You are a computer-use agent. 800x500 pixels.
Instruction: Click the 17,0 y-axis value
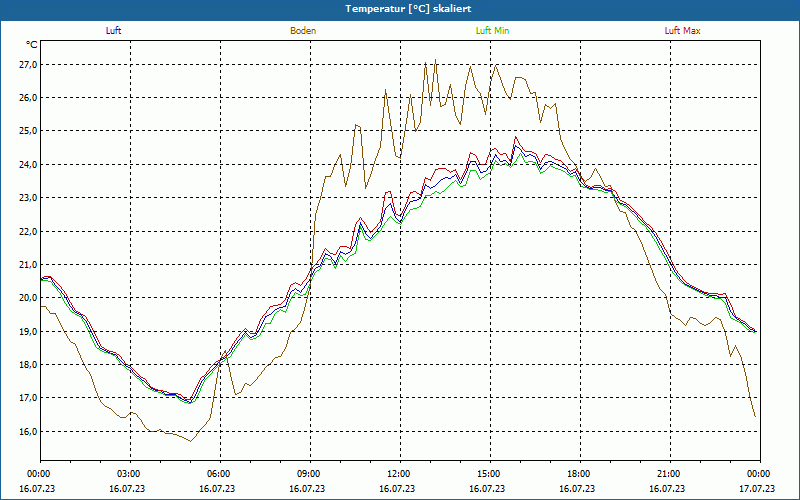pos(28,398)
